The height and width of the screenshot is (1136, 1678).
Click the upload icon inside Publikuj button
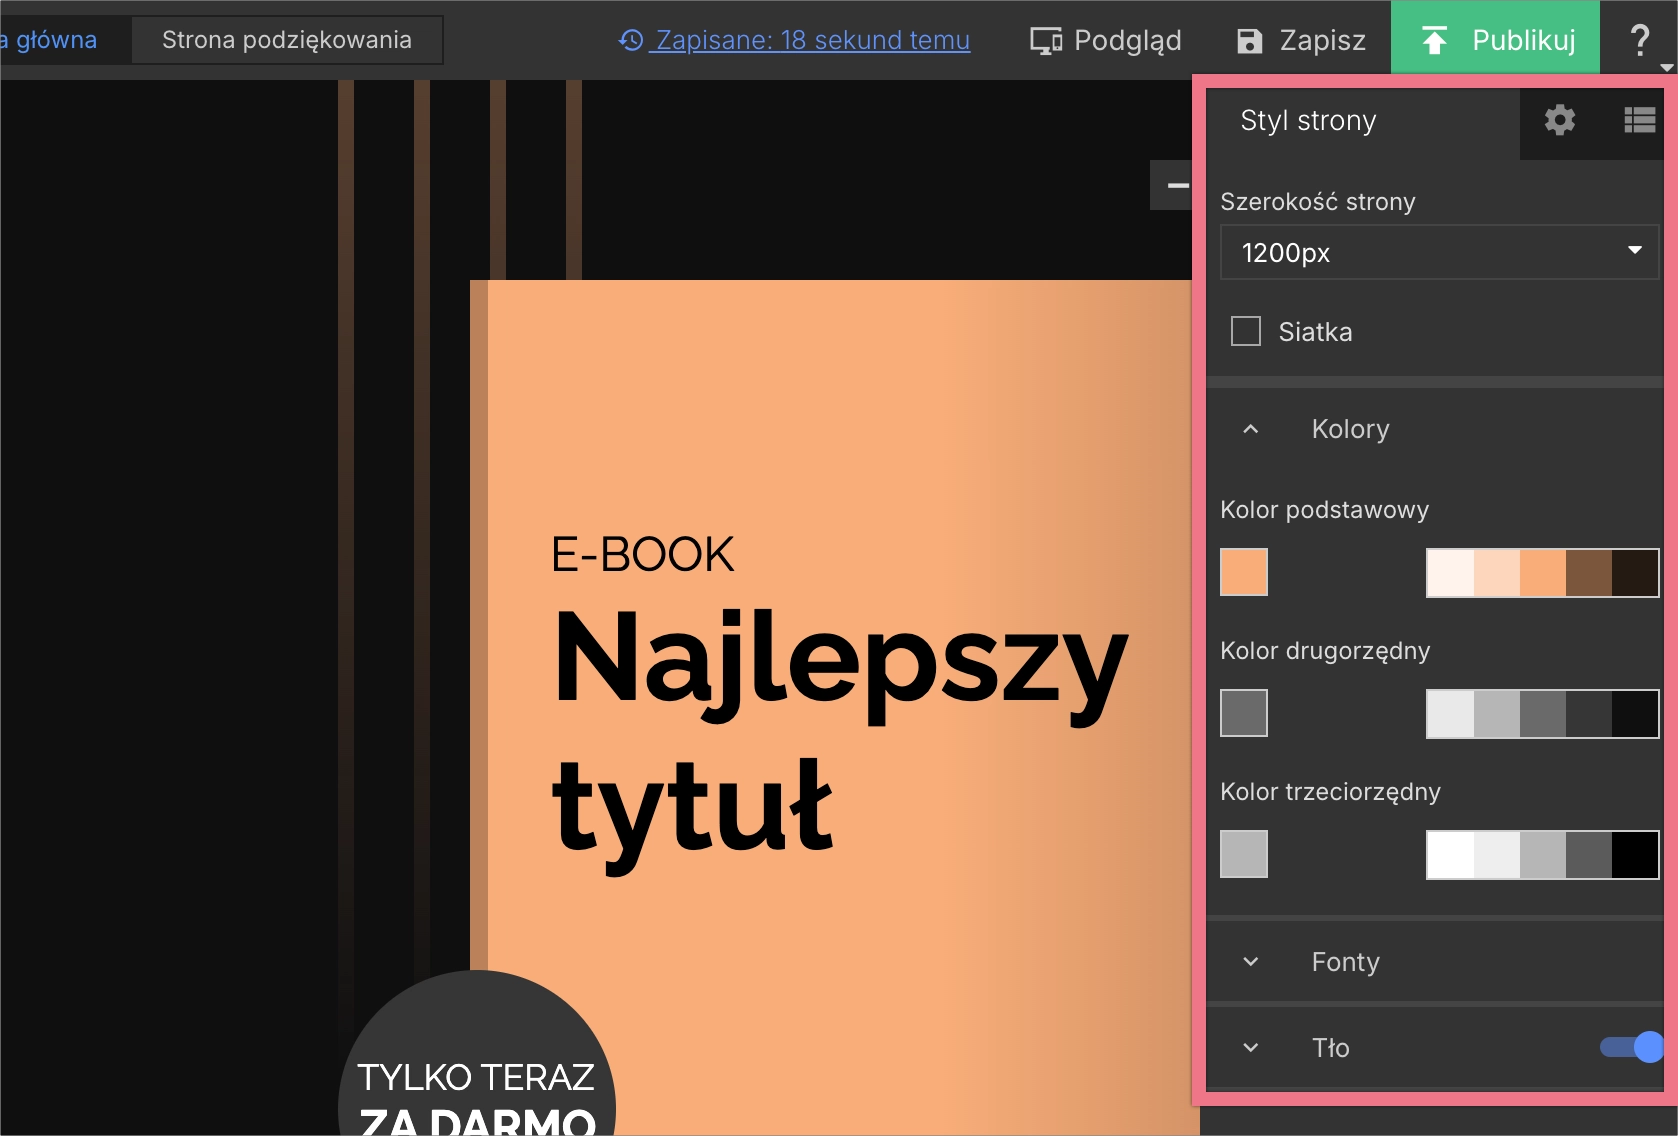pos(1435,38)
